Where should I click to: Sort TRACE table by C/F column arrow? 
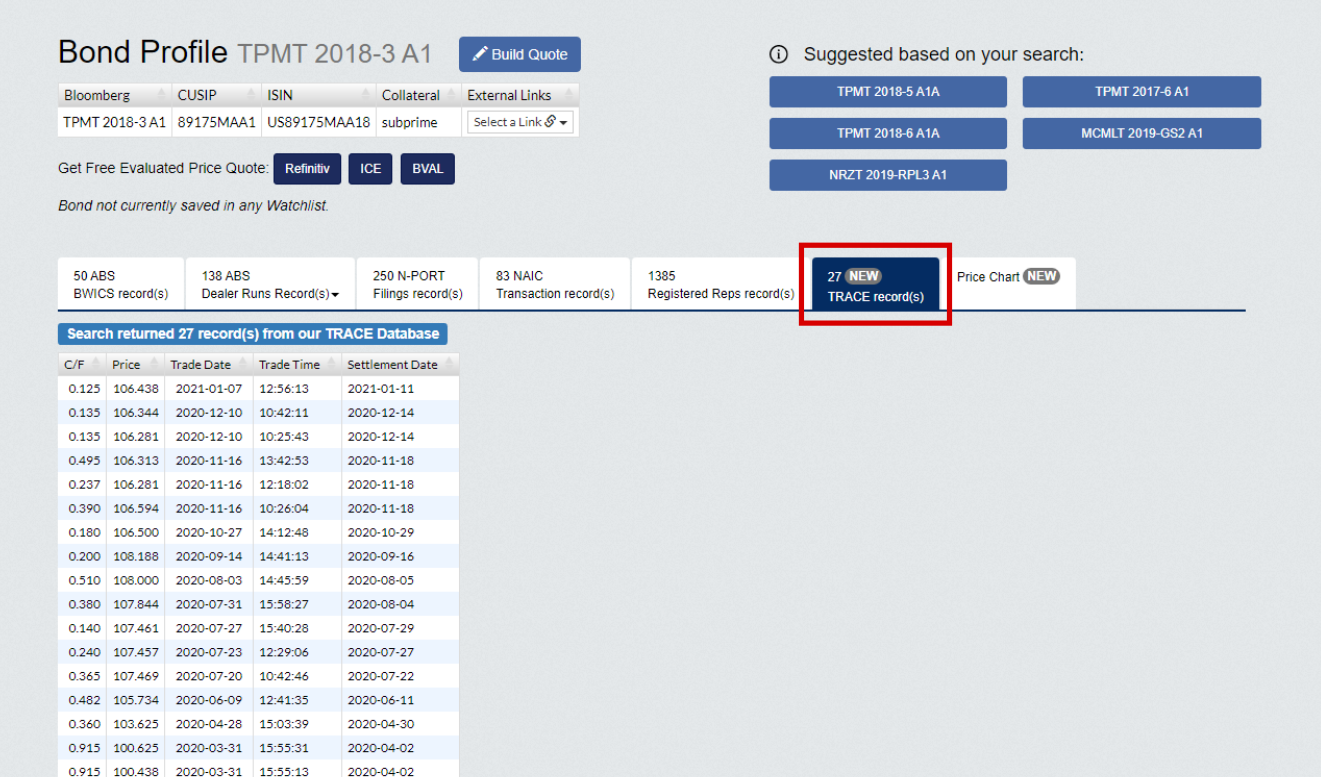click(x=97, y=365)
